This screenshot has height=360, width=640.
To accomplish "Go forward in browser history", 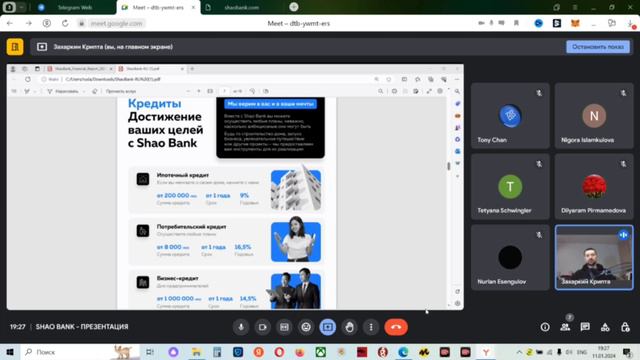I will coord(28,23).
